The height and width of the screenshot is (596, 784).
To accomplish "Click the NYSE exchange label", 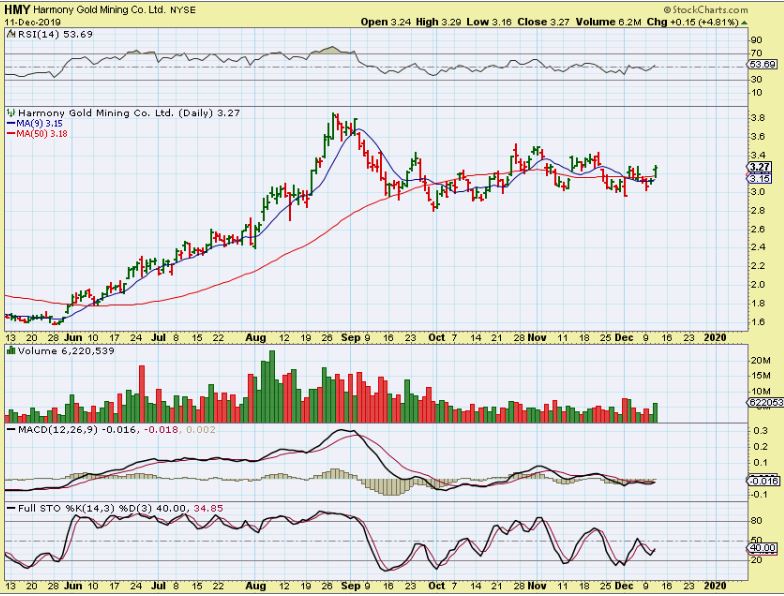I will 182,10.
